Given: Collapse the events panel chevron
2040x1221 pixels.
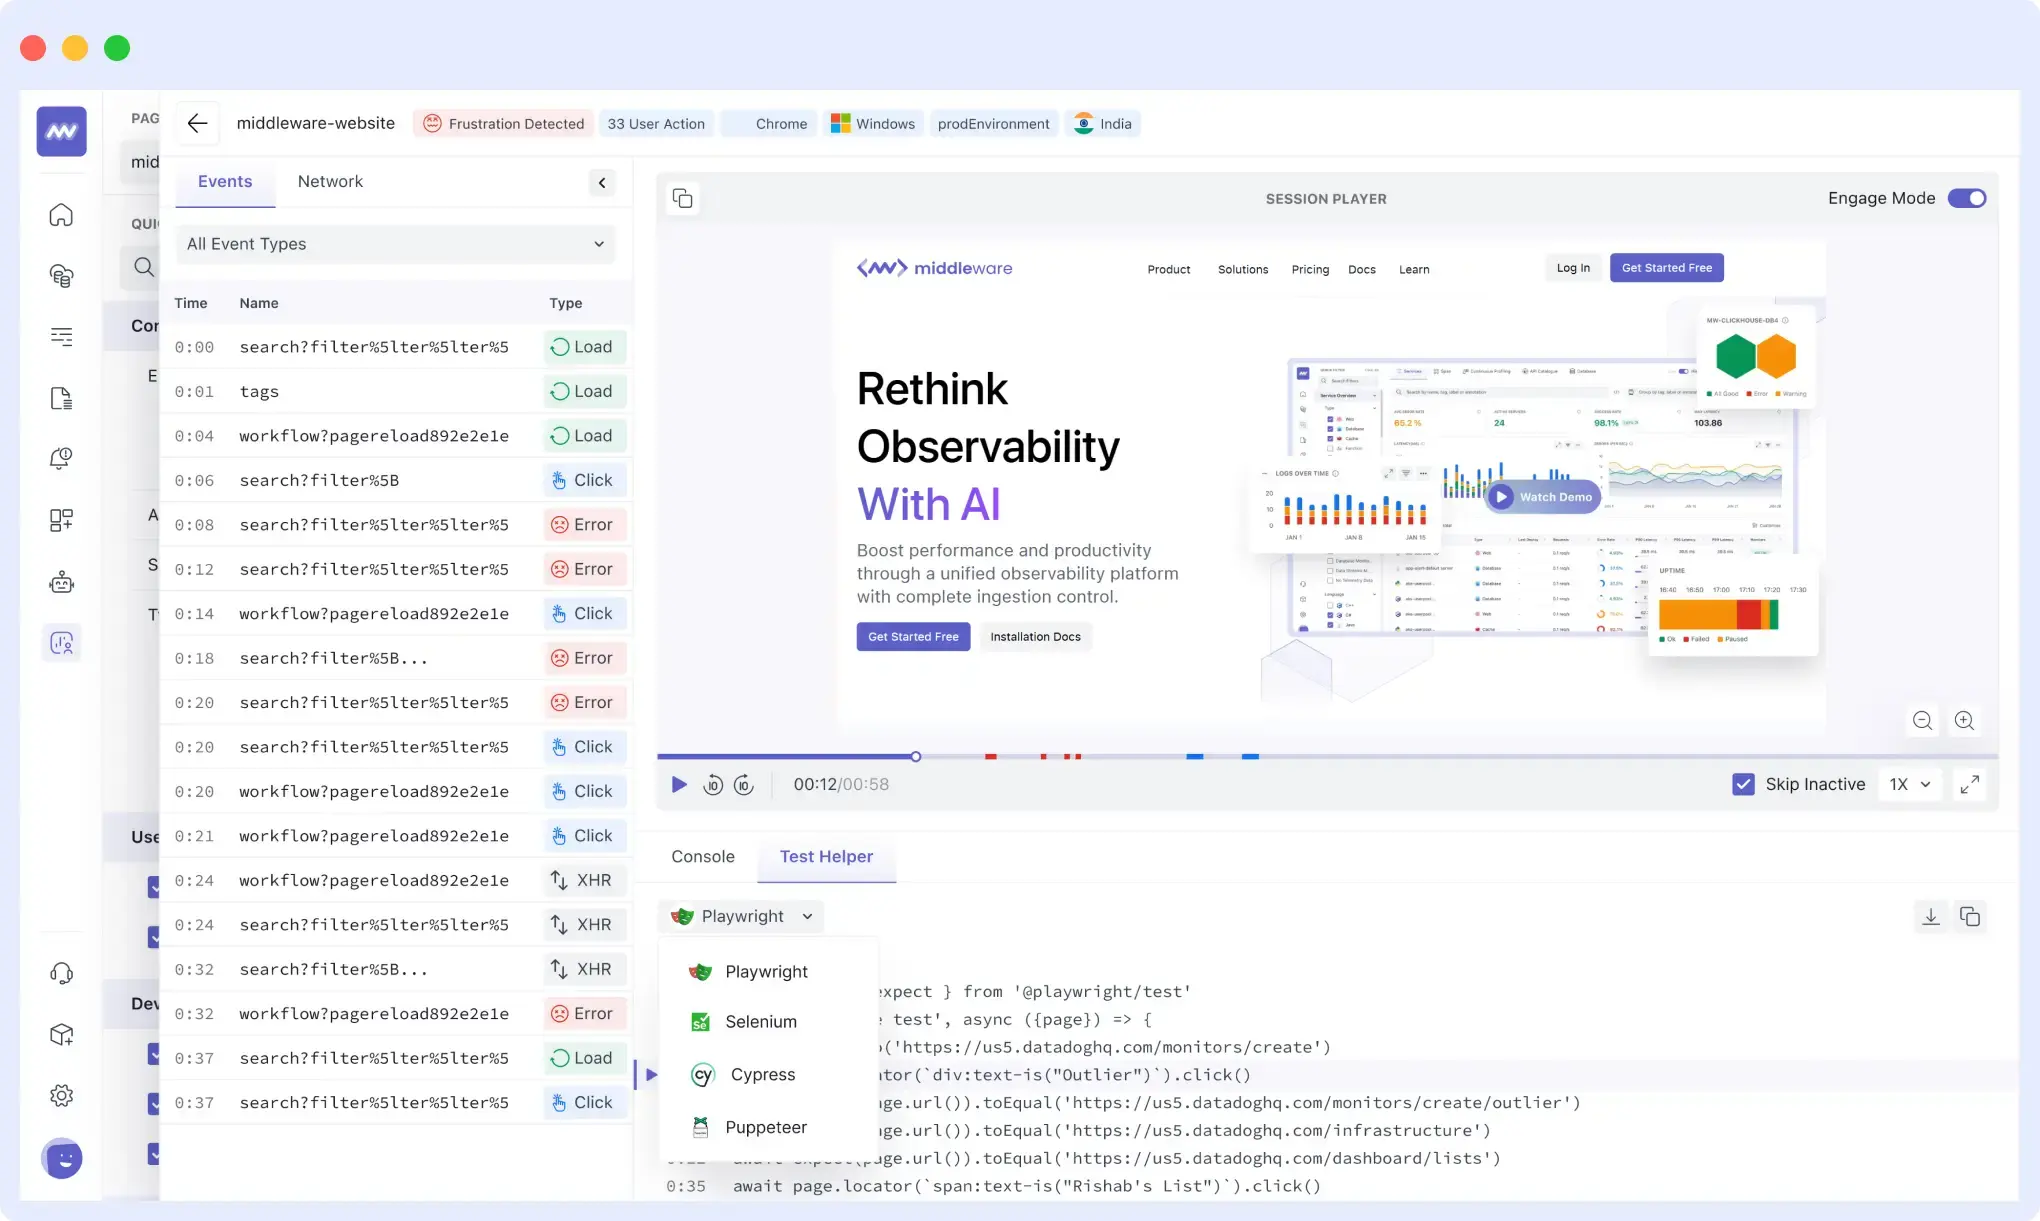Looking at the screenshot, I should pyautogui.click(x=602, y=182).
